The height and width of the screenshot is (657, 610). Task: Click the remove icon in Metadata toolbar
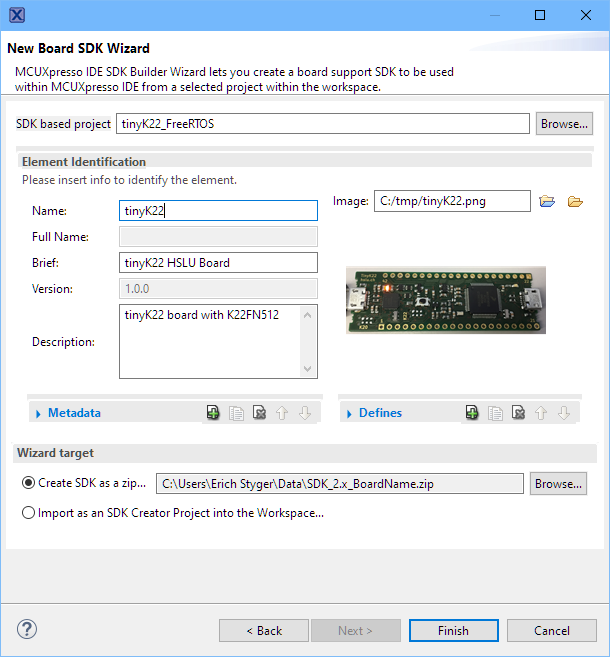click(259, 413)
